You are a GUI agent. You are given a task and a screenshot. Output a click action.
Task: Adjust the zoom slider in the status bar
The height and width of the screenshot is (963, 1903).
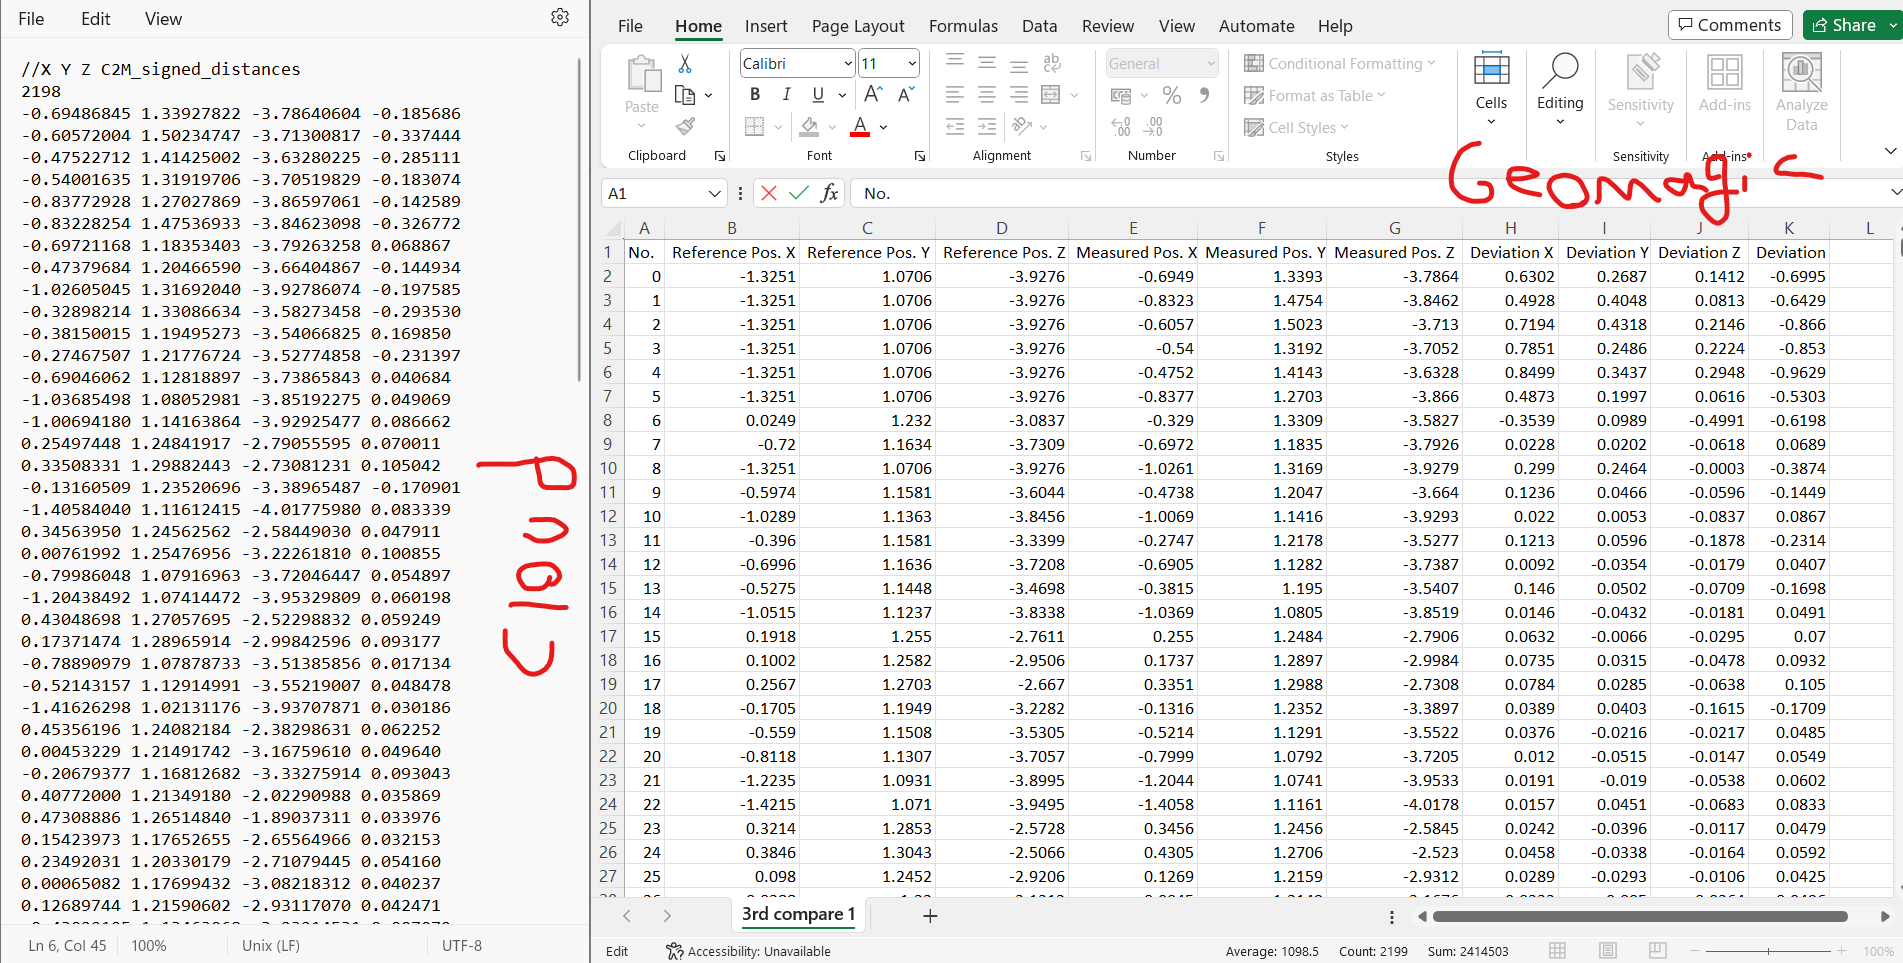pos(1768,951)
